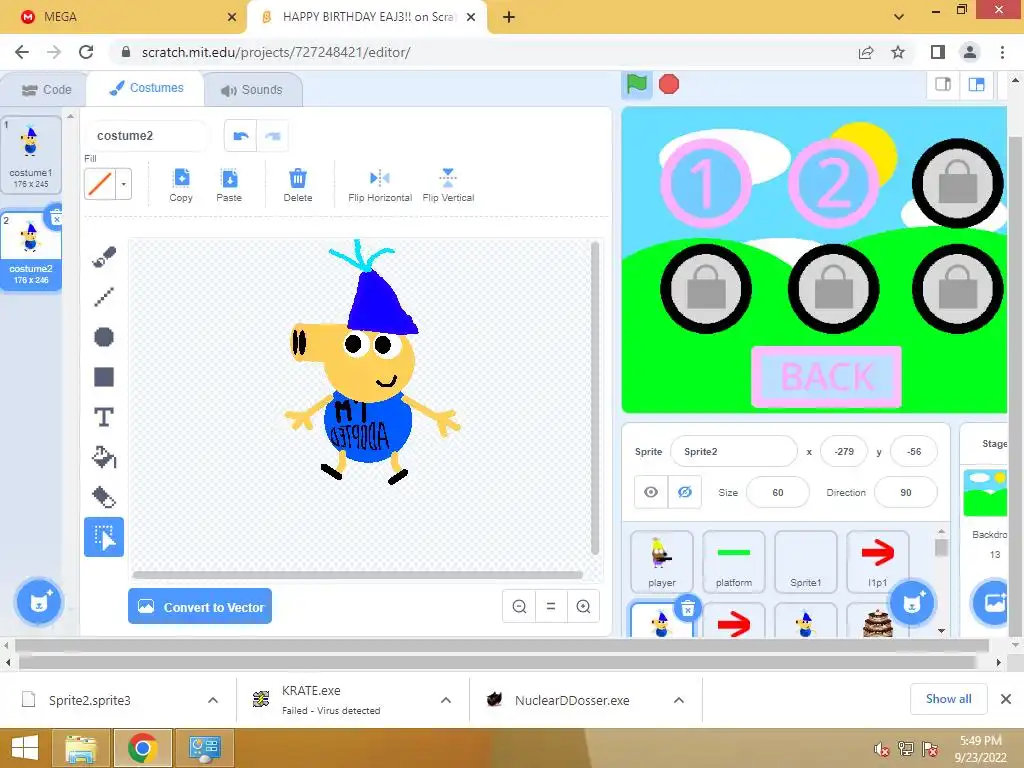This screenshot has height=768, width=1024.
Task: Expand Sprite2.sprite3 download options
Action: click(x=213, y=700)
